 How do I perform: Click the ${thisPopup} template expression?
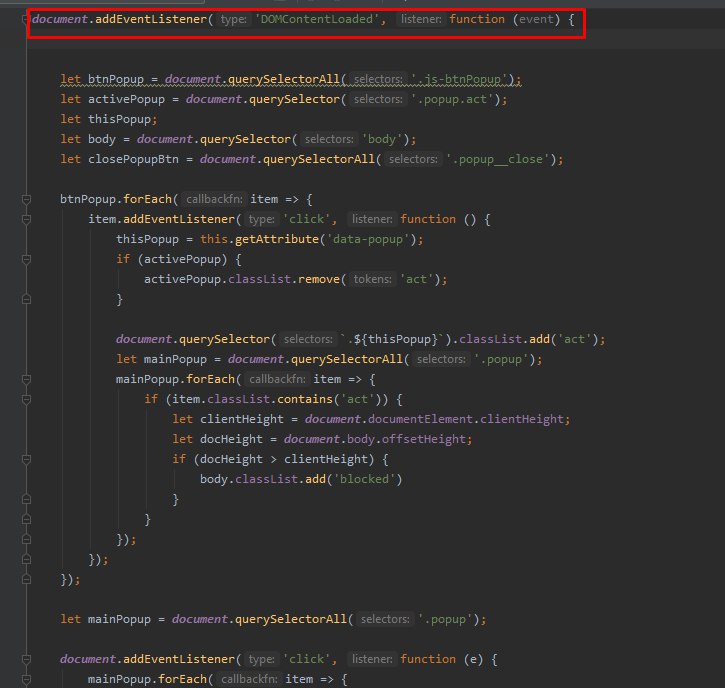pyautogui.click(x=395, y=339)
